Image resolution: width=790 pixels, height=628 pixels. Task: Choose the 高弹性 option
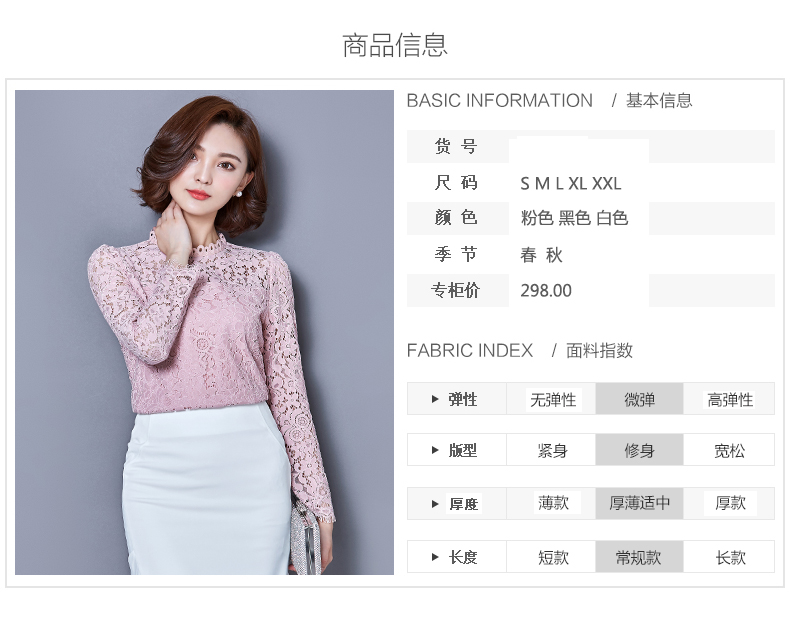730,400
